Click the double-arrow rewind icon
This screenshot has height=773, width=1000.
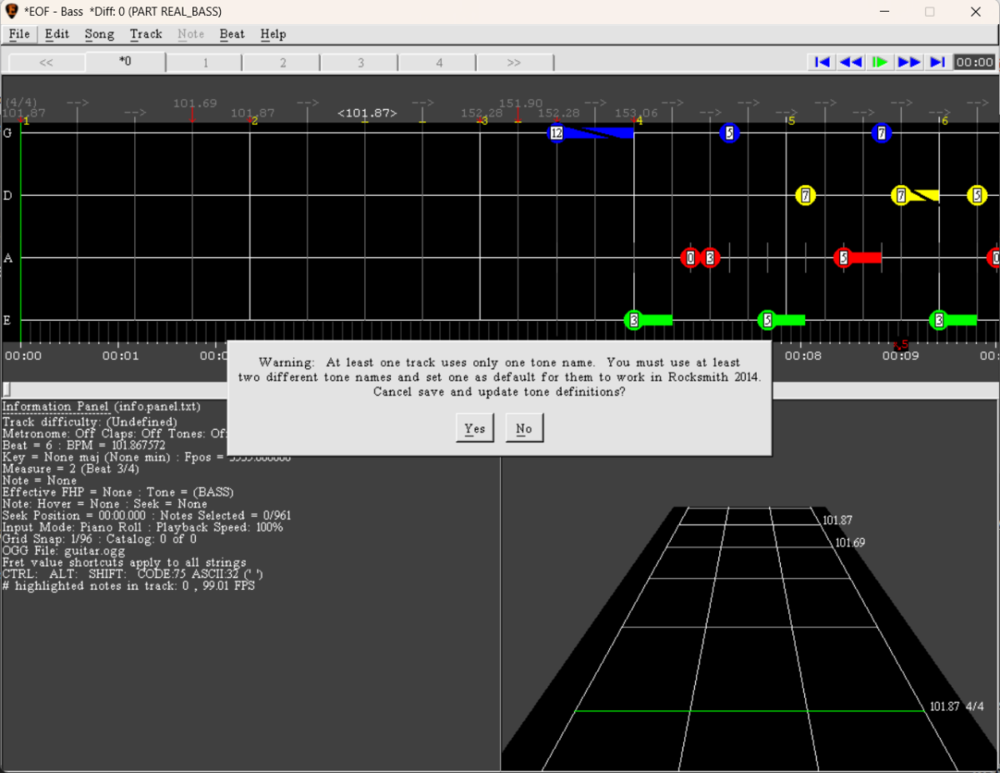coord(851,62)
